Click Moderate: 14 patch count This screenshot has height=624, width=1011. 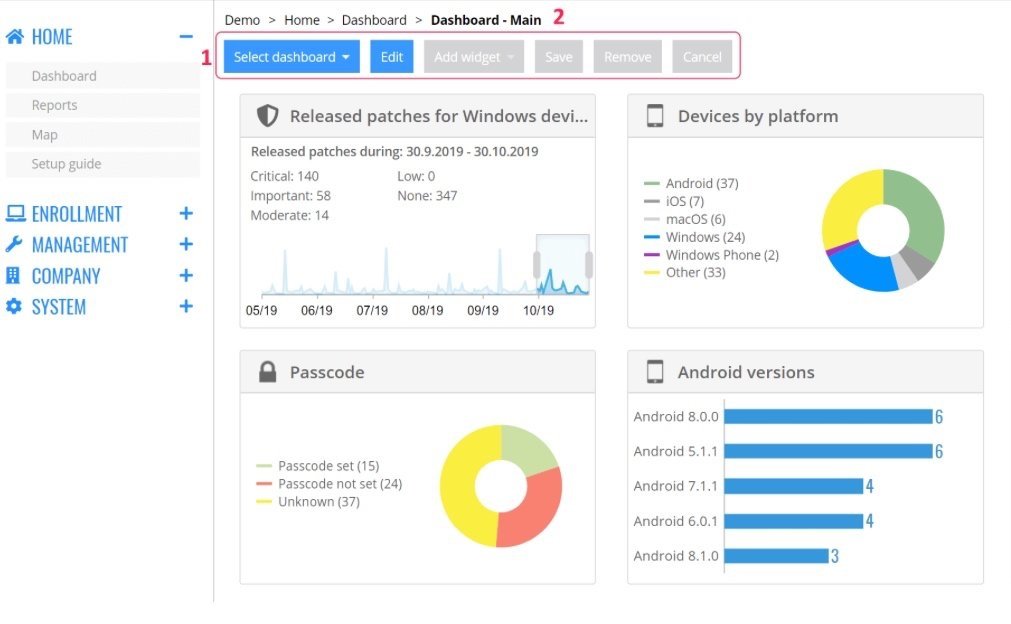tap(290, 215)
